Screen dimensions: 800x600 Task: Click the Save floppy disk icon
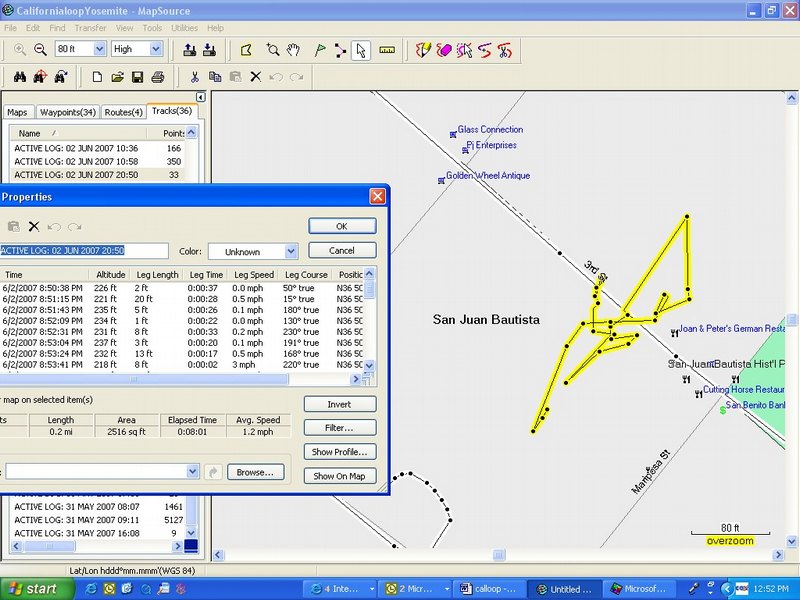pos(138,77)
